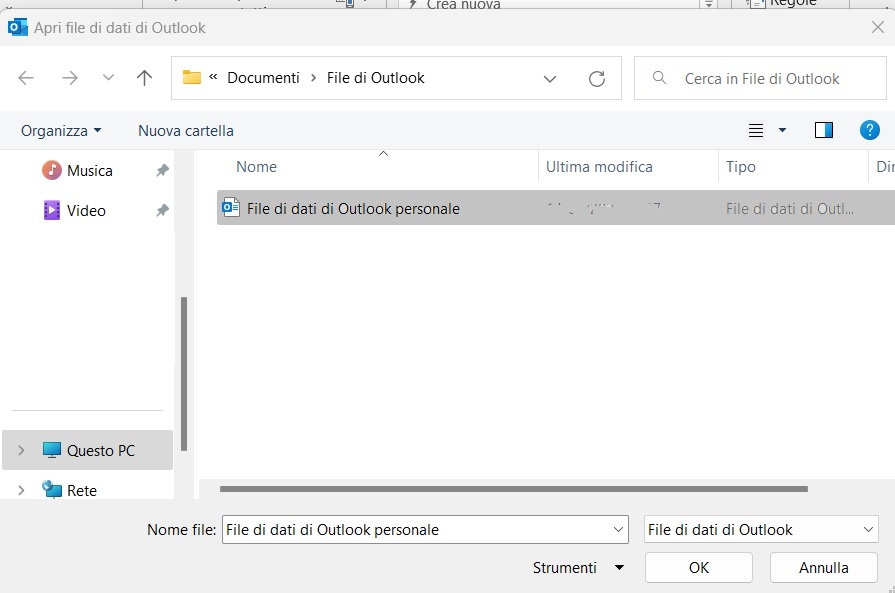Expand the Rete tree node
The width and height of the screenshot is (895, 593).
[21, 490]
